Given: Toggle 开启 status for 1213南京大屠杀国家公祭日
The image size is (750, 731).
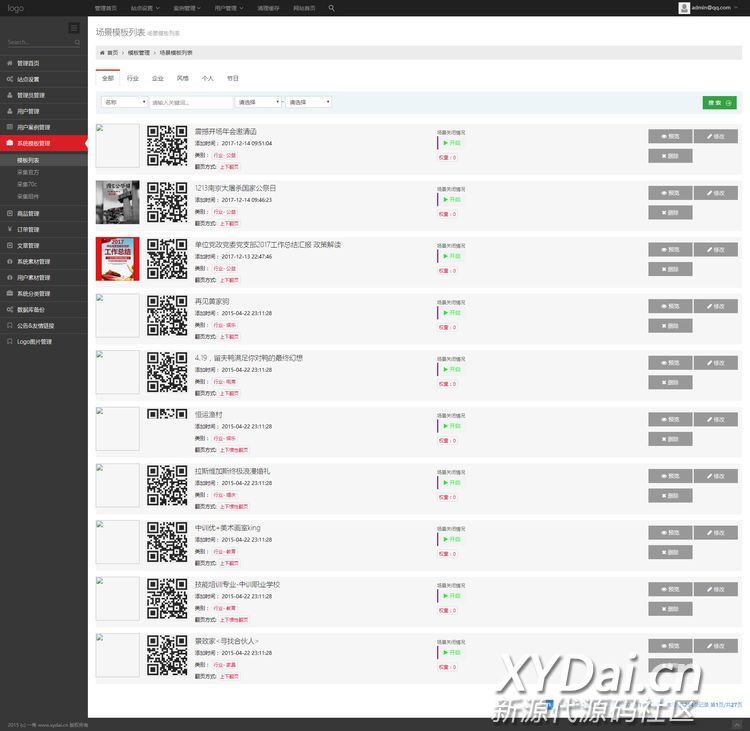Looking at the screenshot, I should pyautogui.click(x=452, y=199).
